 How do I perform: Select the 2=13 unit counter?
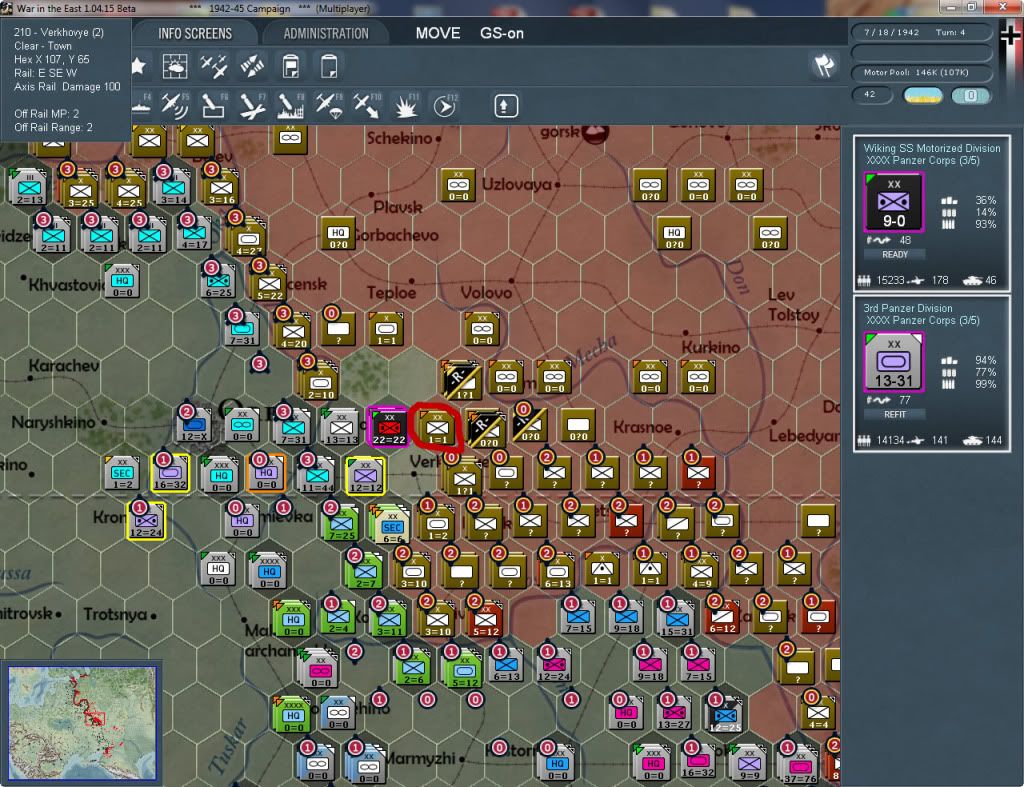[29, 187]
